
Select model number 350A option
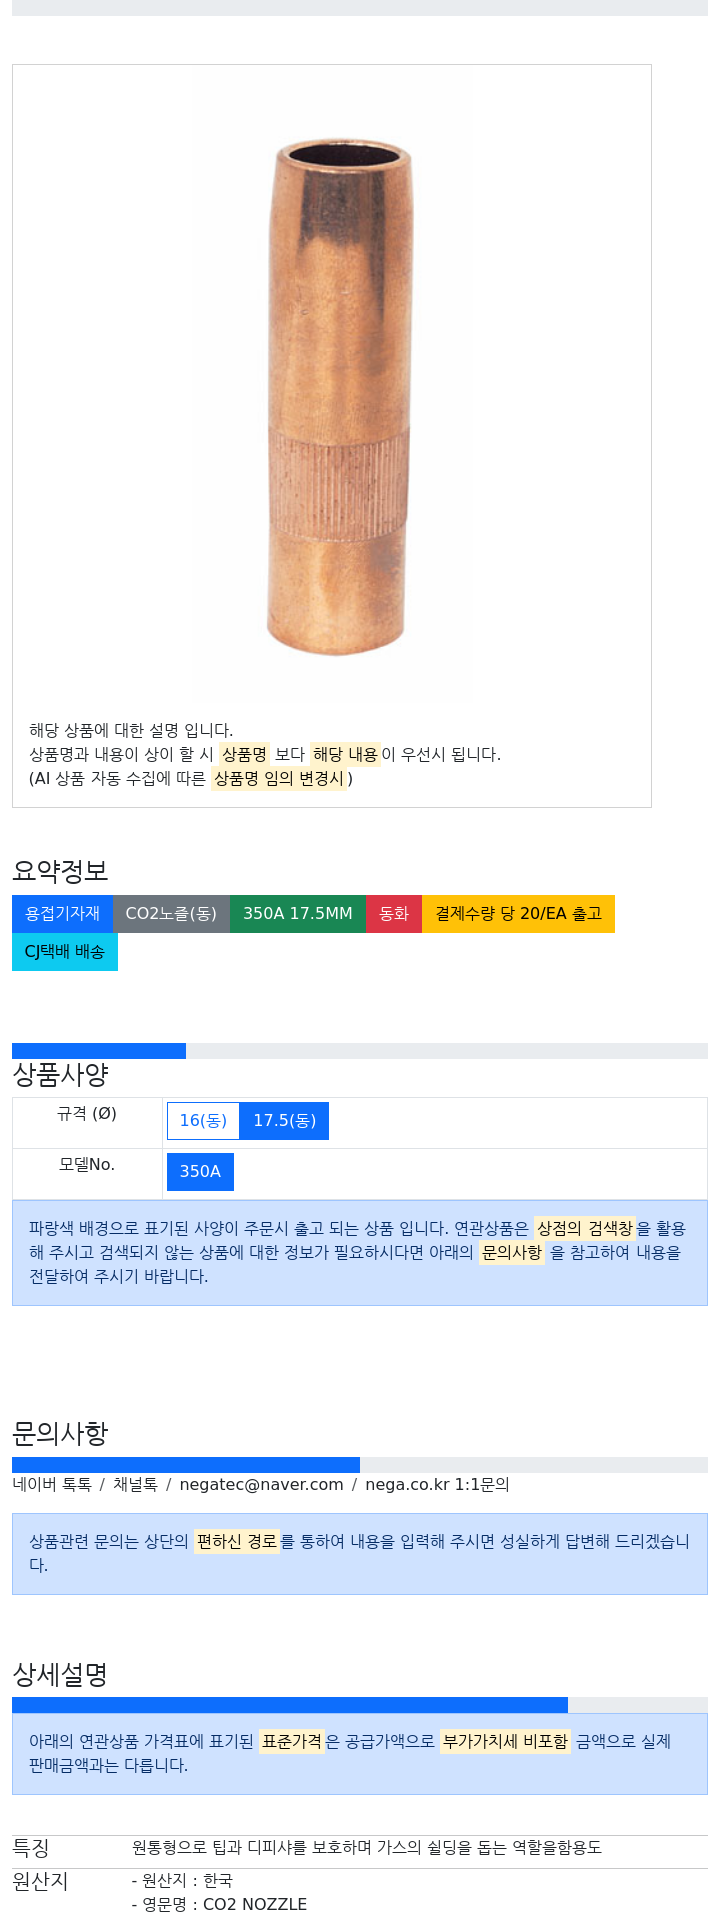point(200,1171)
